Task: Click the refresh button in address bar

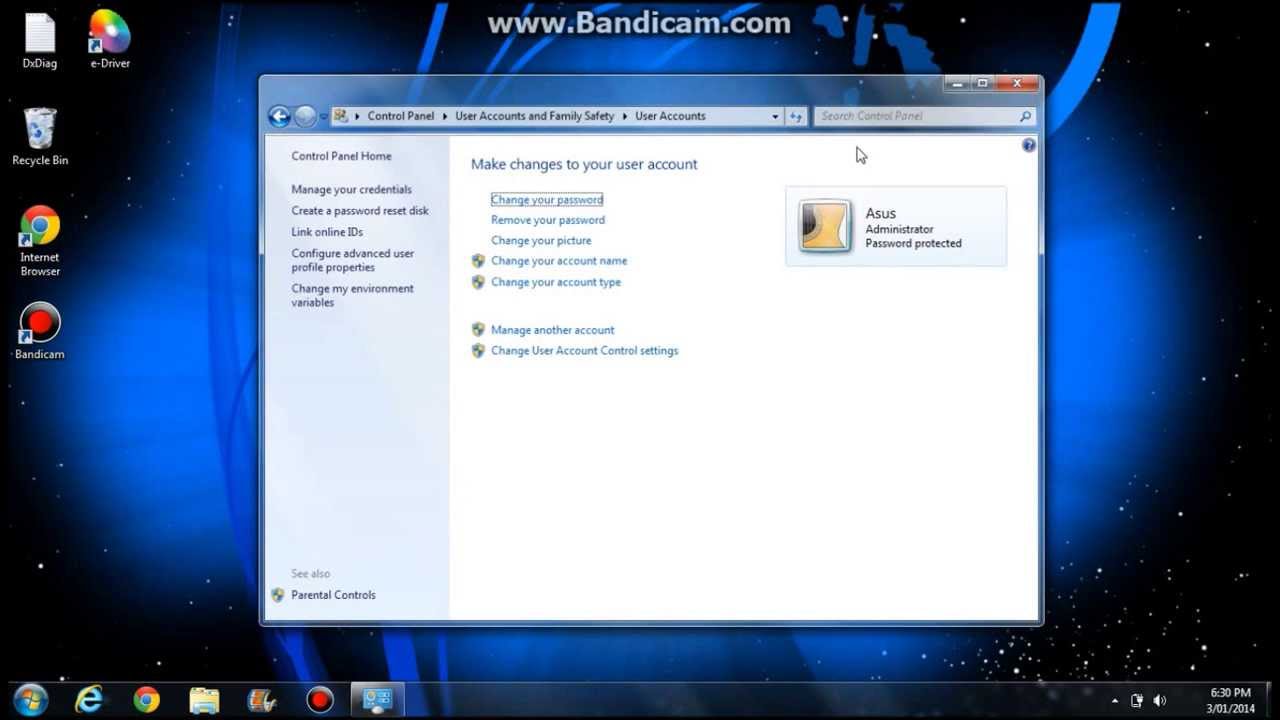Action: (x=796, y=116)
